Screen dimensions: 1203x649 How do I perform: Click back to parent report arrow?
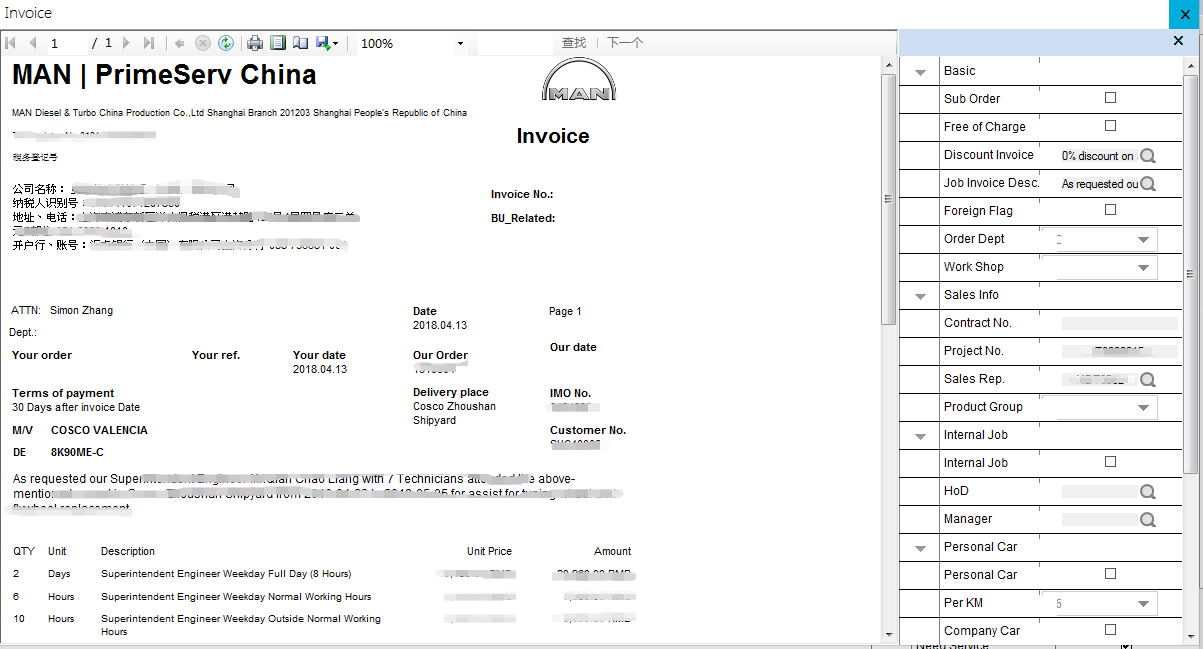click(x=180, y=43)
